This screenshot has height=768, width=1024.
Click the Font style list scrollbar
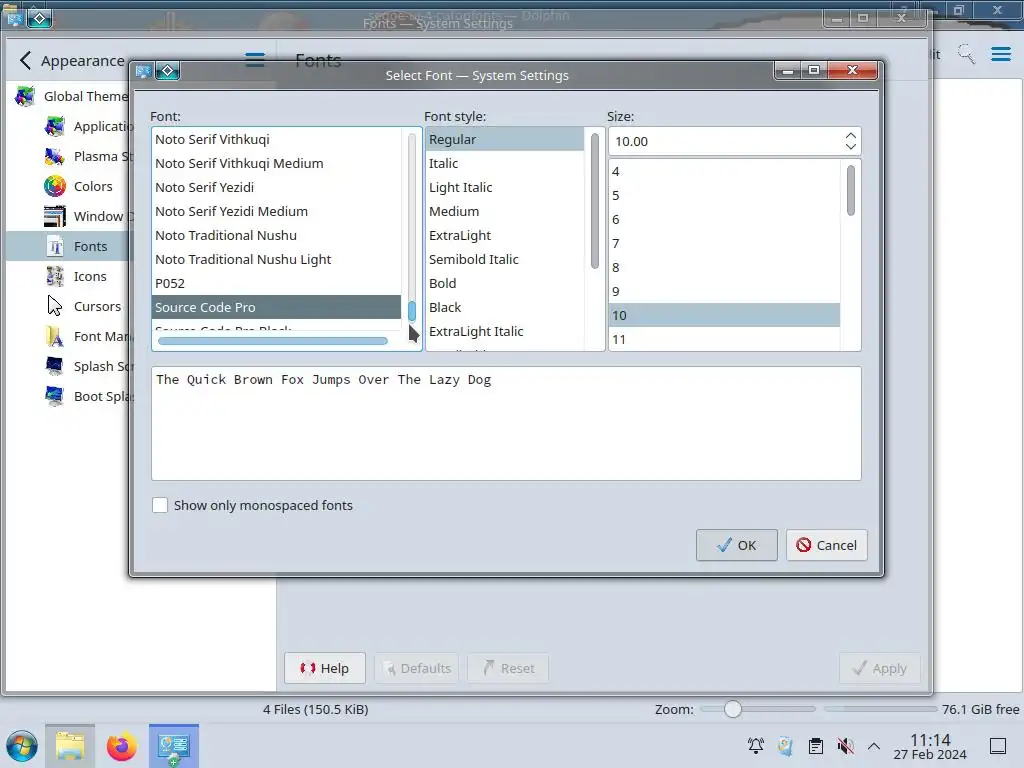point(594,201)
